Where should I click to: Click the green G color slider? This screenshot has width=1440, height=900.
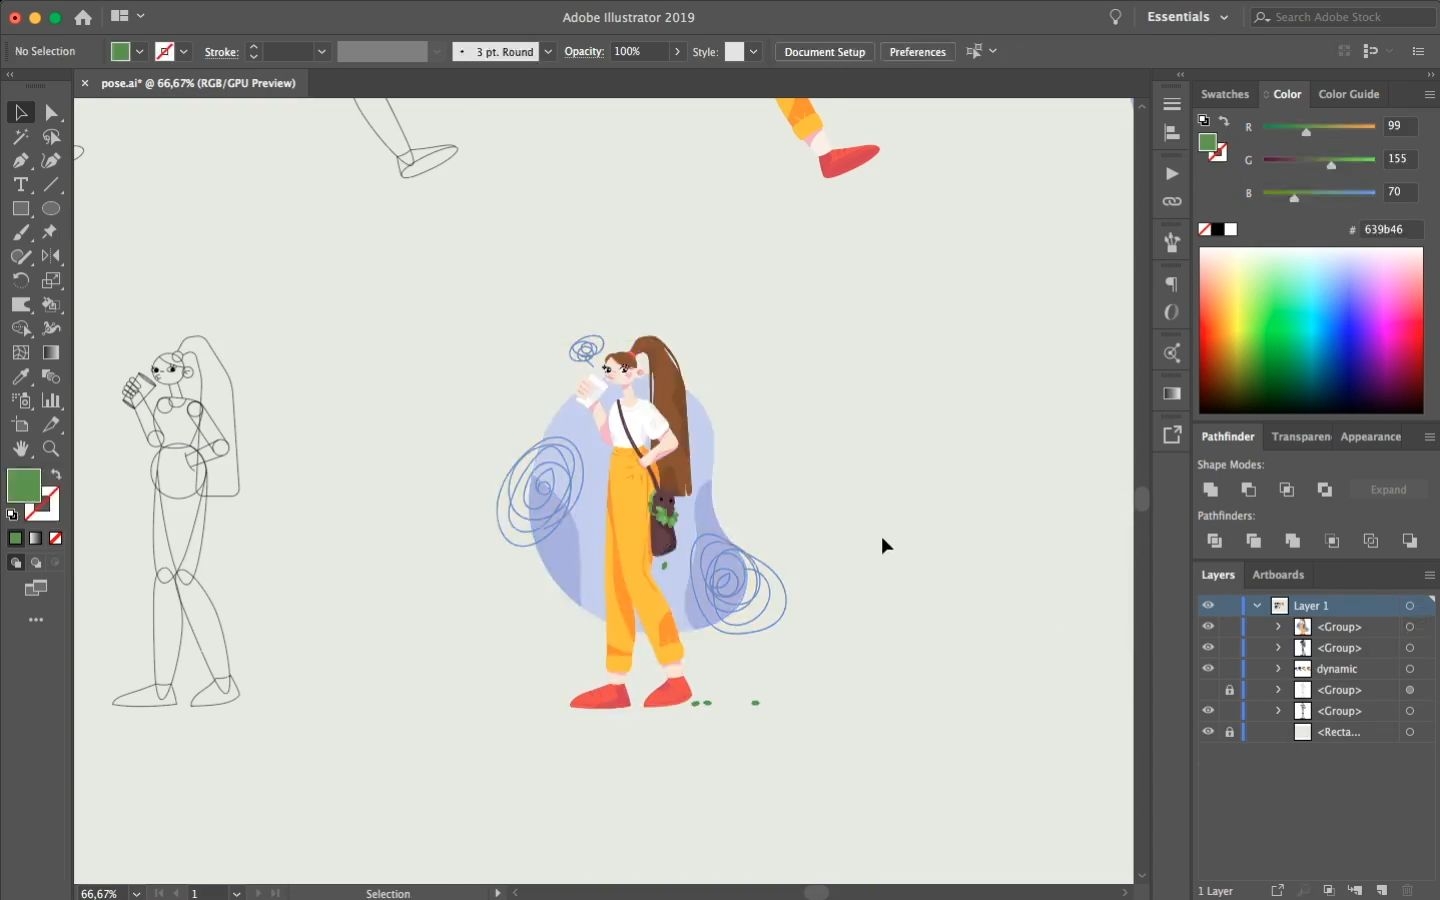point(1319,160)
